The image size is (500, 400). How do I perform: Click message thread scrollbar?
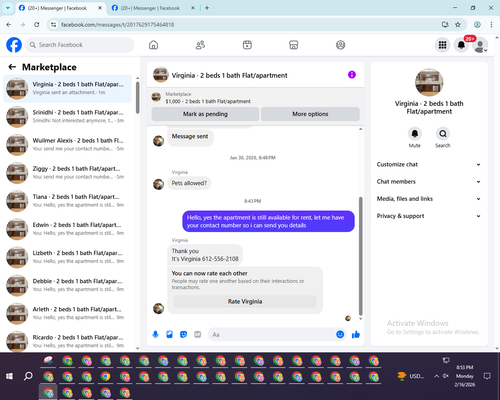[360, 256]
